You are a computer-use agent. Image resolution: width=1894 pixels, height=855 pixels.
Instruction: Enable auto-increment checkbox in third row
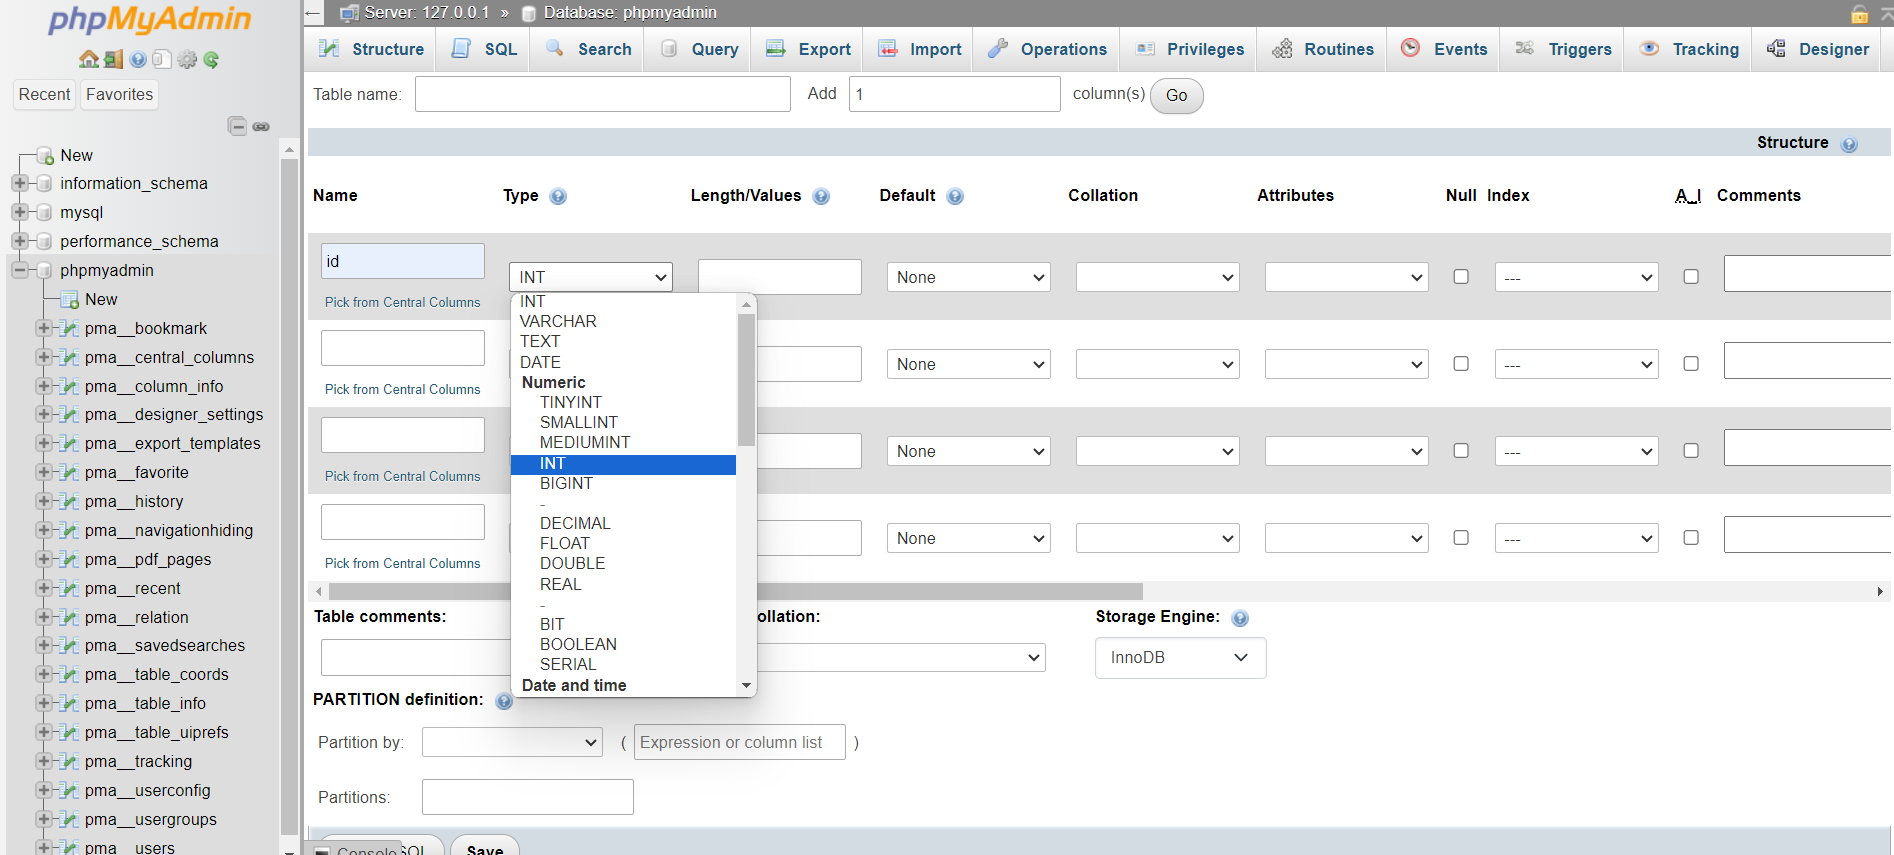(1691, 450)
